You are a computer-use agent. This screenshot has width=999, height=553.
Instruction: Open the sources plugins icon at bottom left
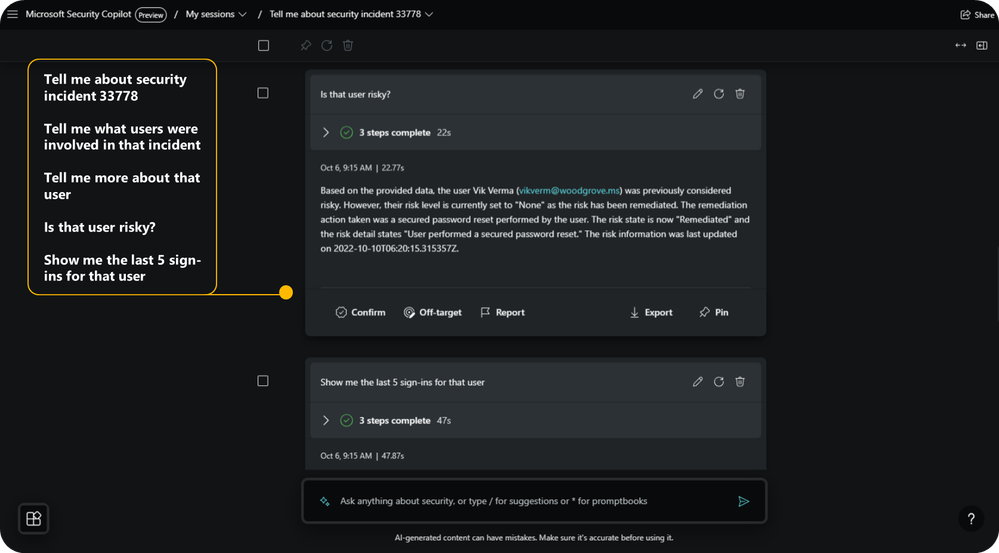pos(34,519)
